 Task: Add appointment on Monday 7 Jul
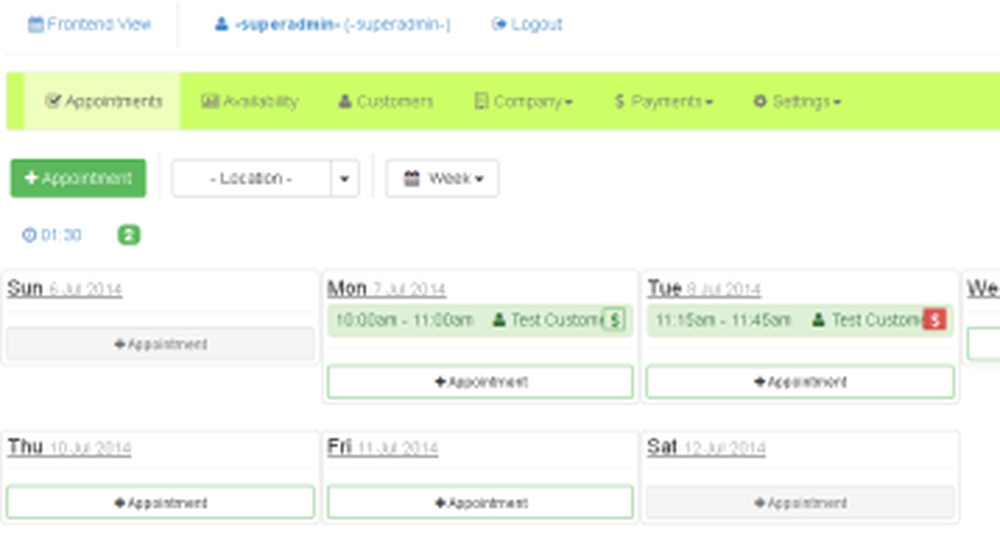[480, 382]
